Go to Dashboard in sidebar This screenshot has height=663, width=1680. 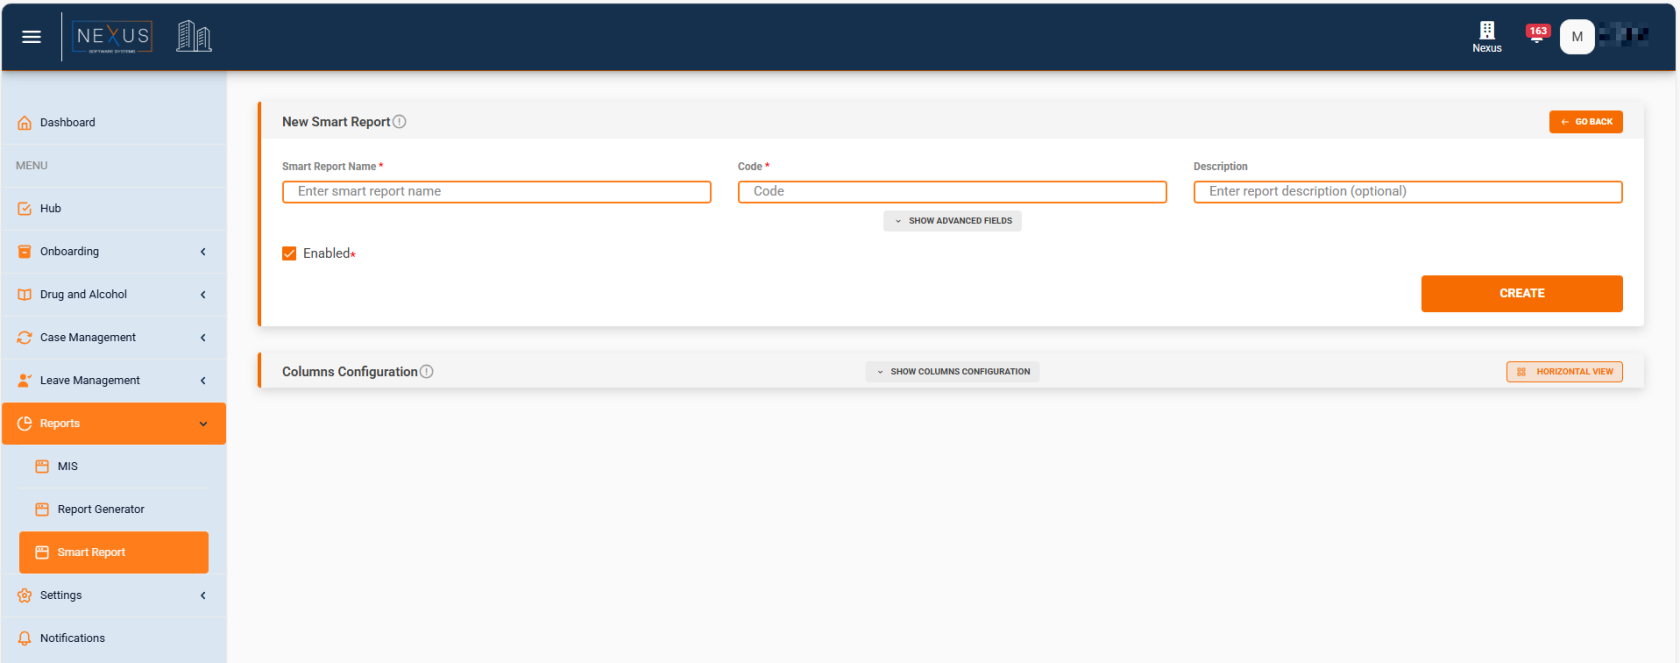(67, 123)
